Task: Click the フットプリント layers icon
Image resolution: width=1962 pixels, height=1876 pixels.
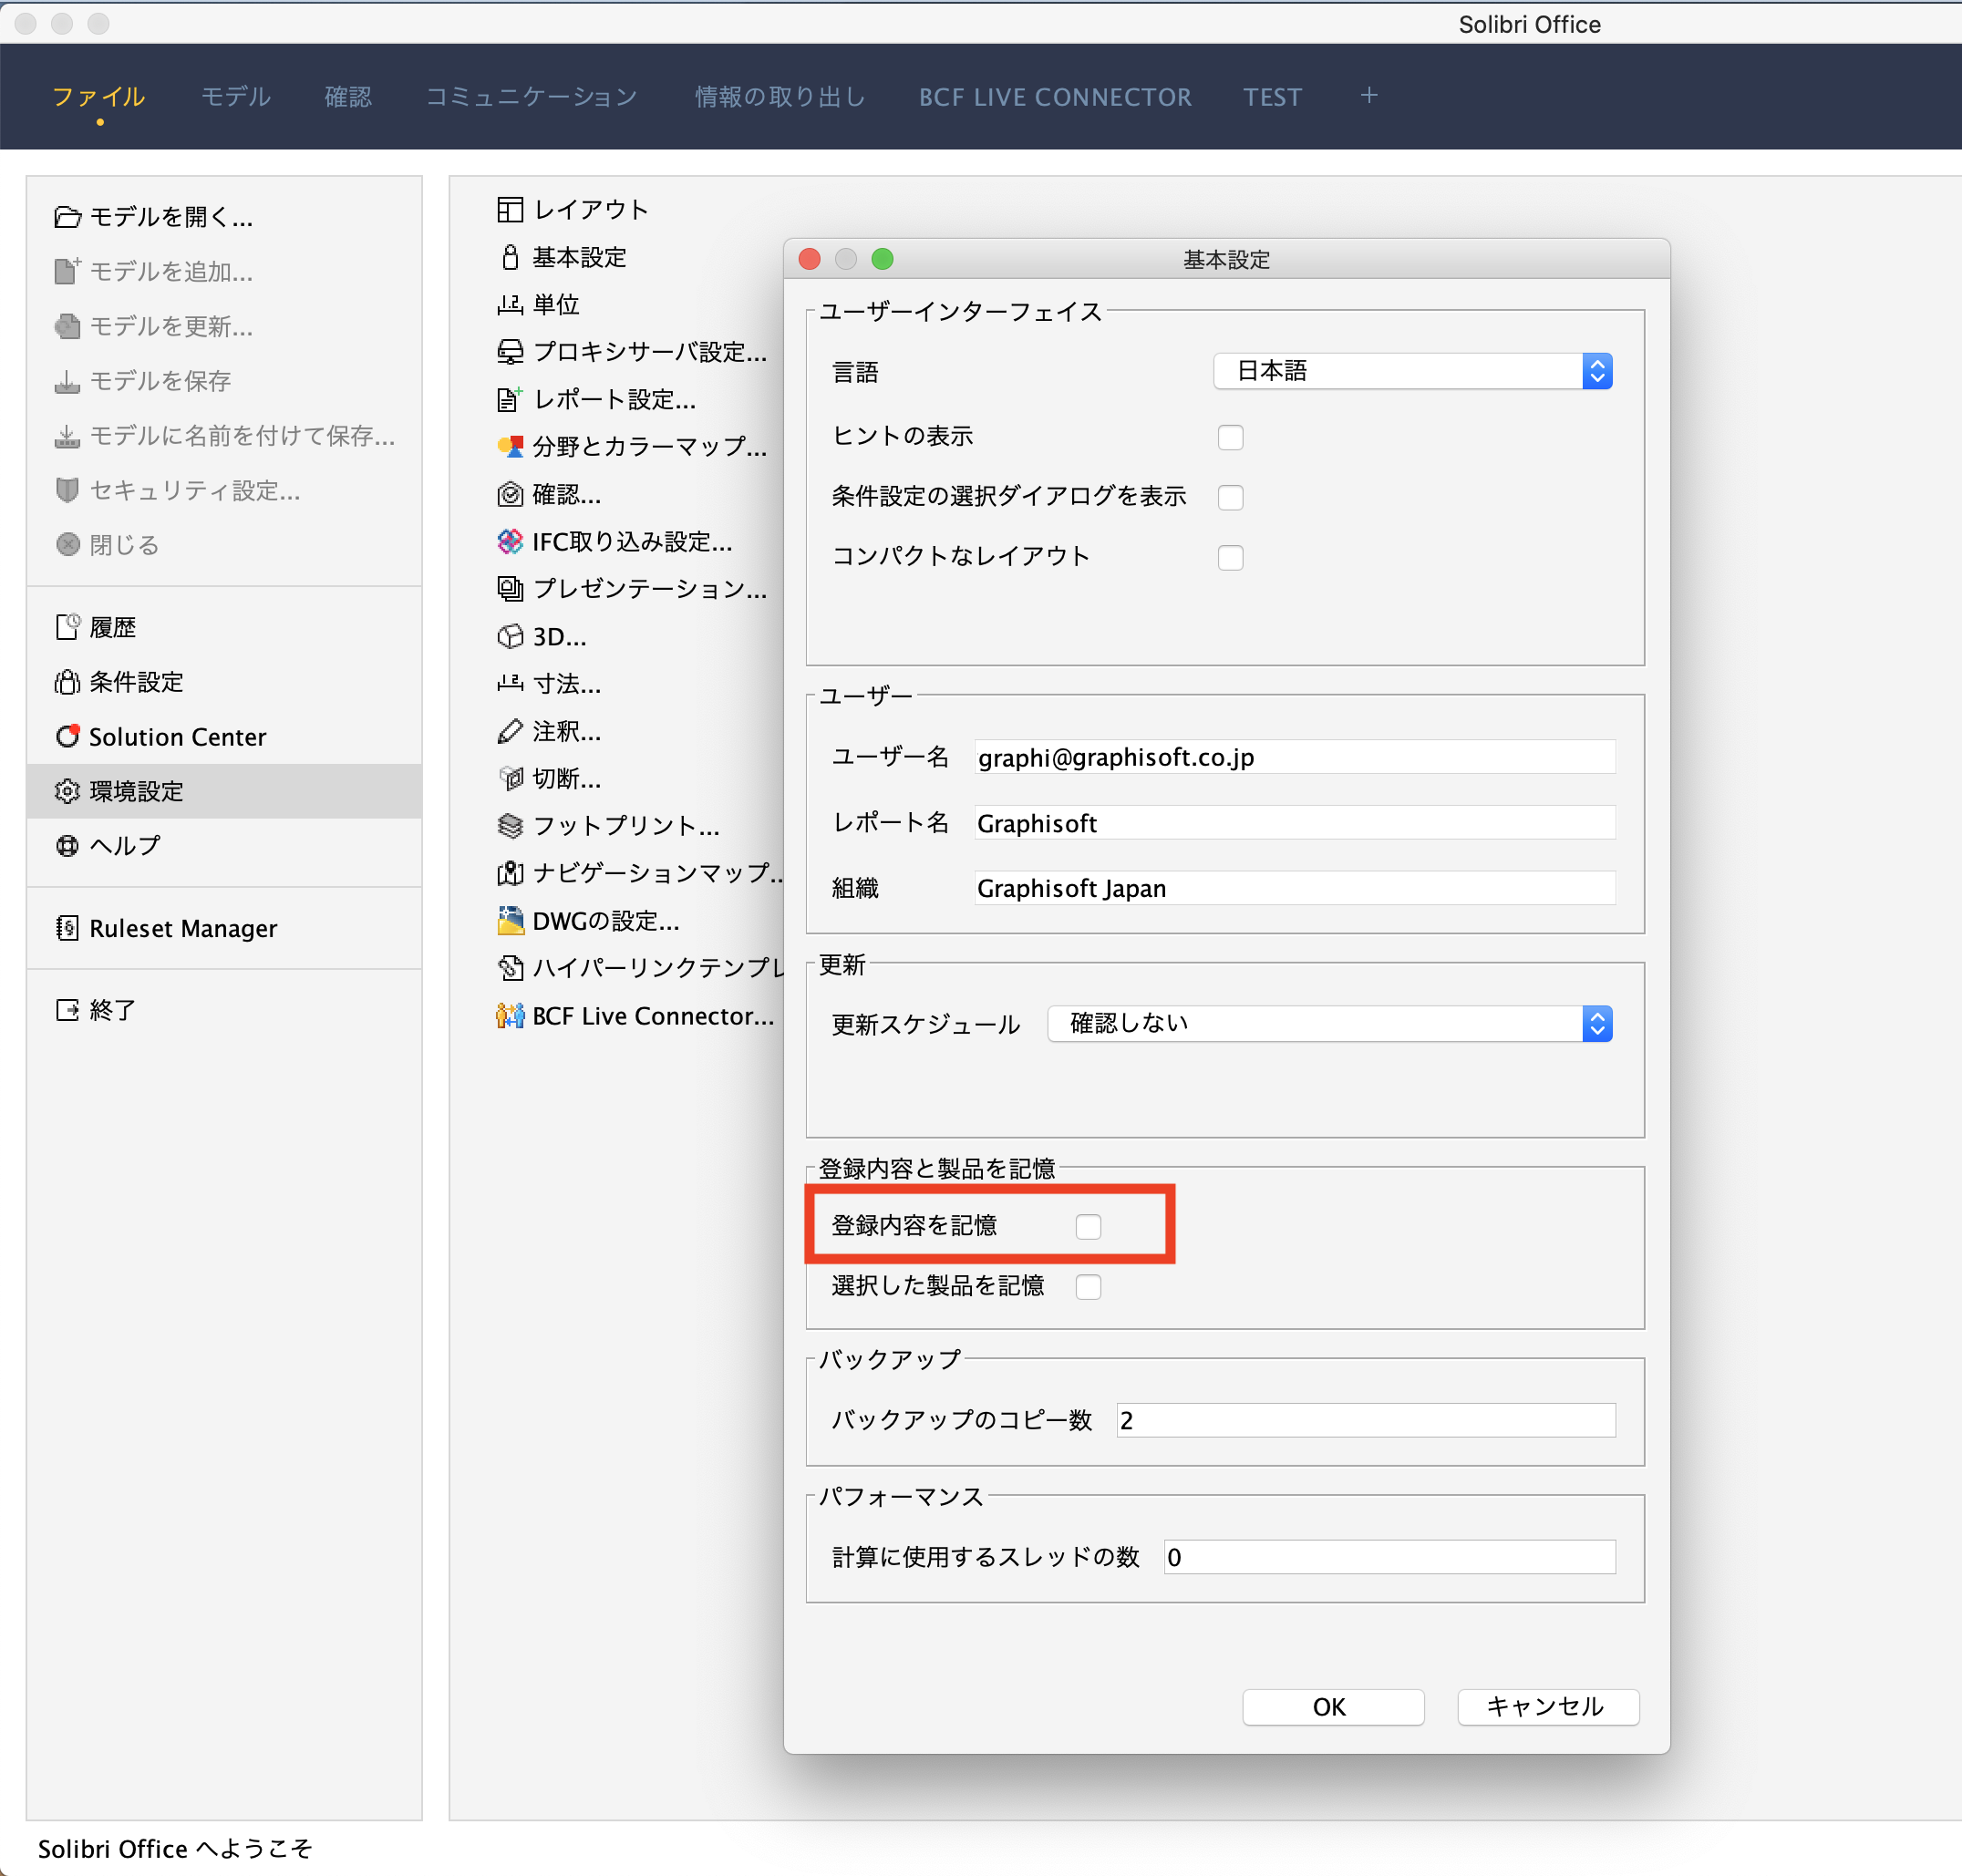Action: coord(510,826)
